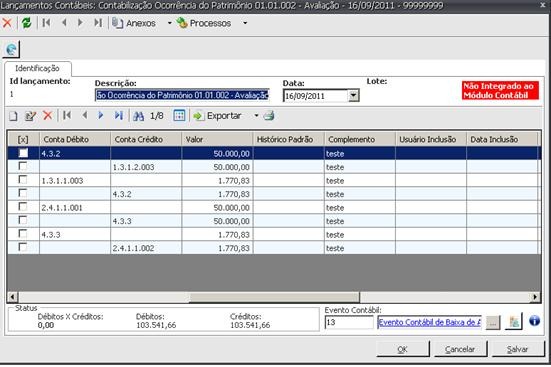
Task: Click the printer icon
Action: (x=269, y=116)
